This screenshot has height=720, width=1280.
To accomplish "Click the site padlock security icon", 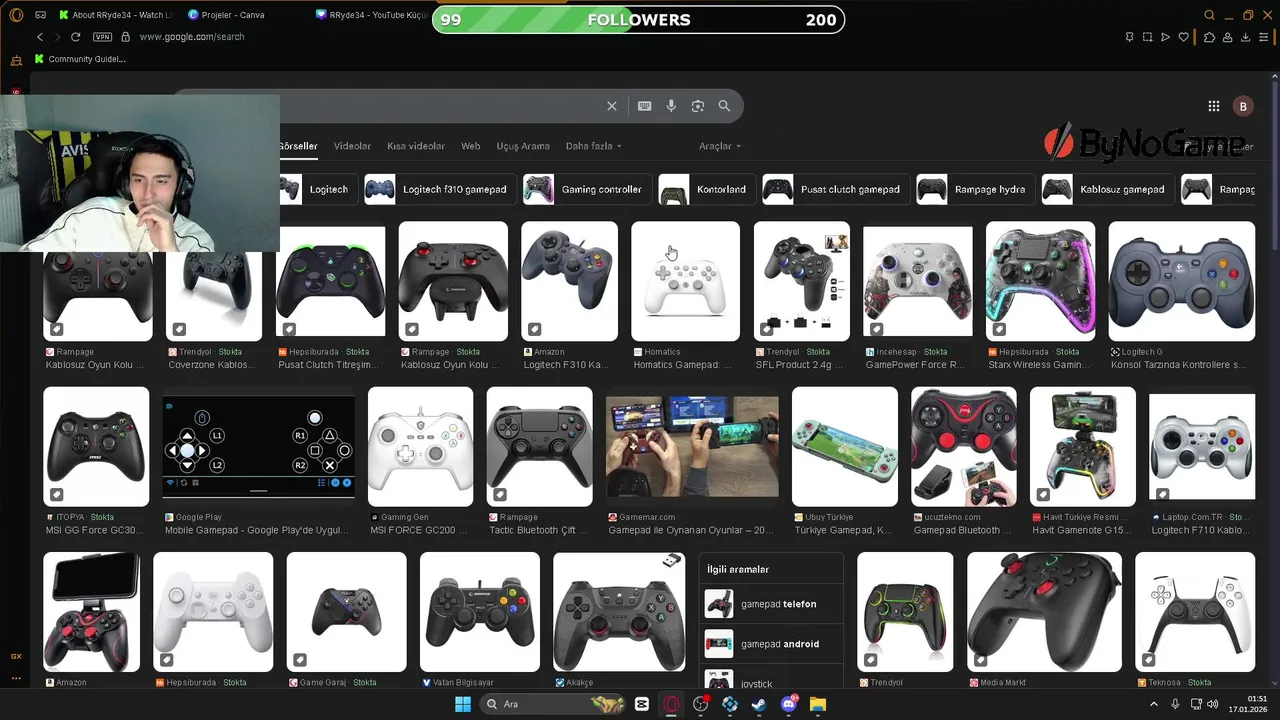I will 125,37.
